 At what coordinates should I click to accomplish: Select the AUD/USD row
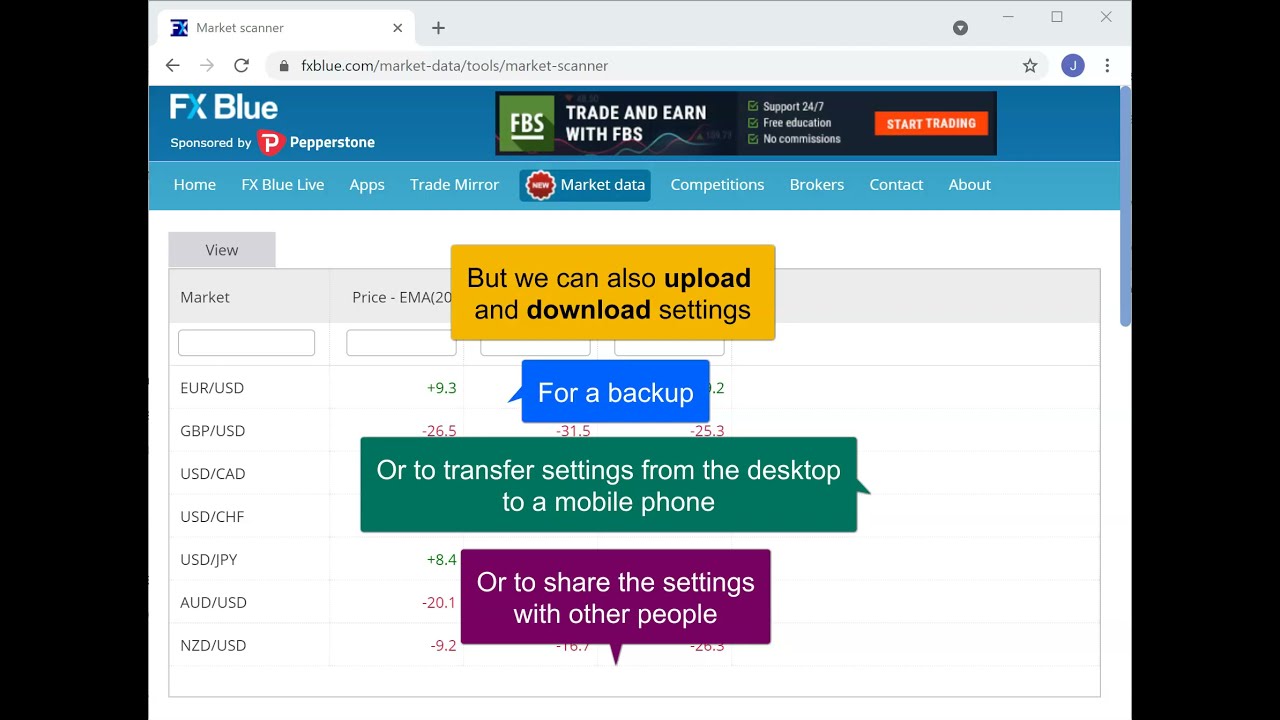(634, 603)
